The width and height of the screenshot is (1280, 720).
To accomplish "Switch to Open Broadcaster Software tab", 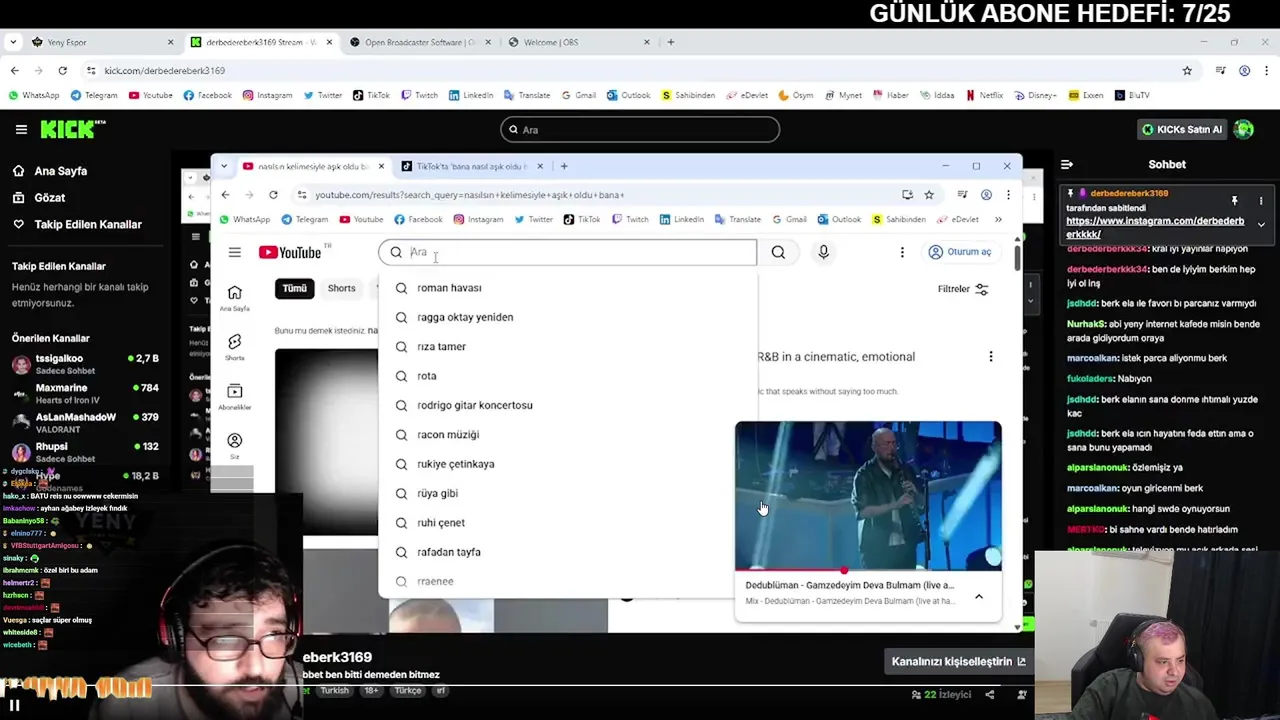I will coord(420,42).
